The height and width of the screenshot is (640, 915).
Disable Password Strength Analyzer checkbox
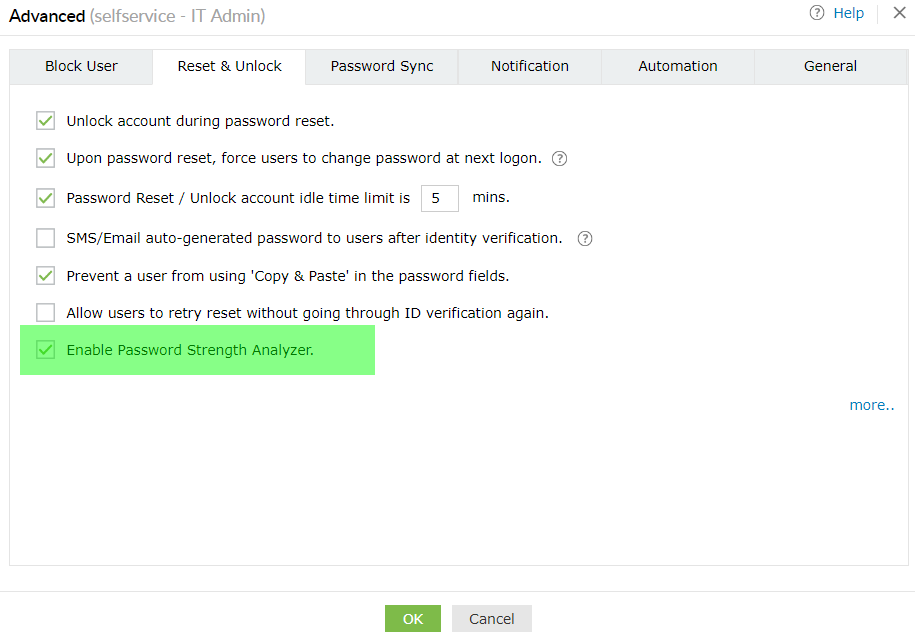(46, 350)
